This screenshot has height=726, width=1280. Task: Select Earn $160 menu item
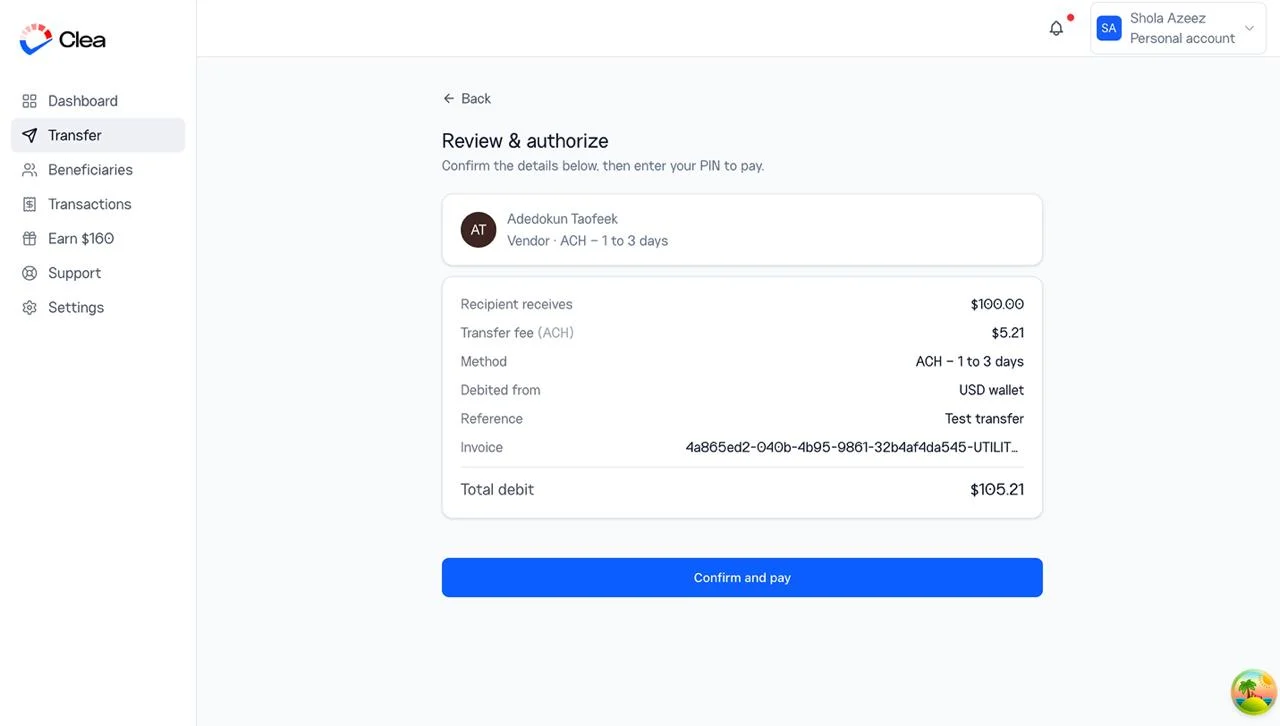(x=98, y=239)
